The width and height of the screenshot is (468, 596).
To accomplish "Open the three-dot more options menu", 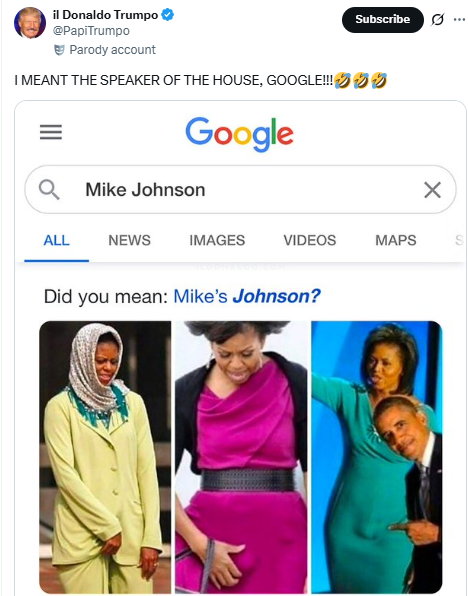I will [459, 19].
